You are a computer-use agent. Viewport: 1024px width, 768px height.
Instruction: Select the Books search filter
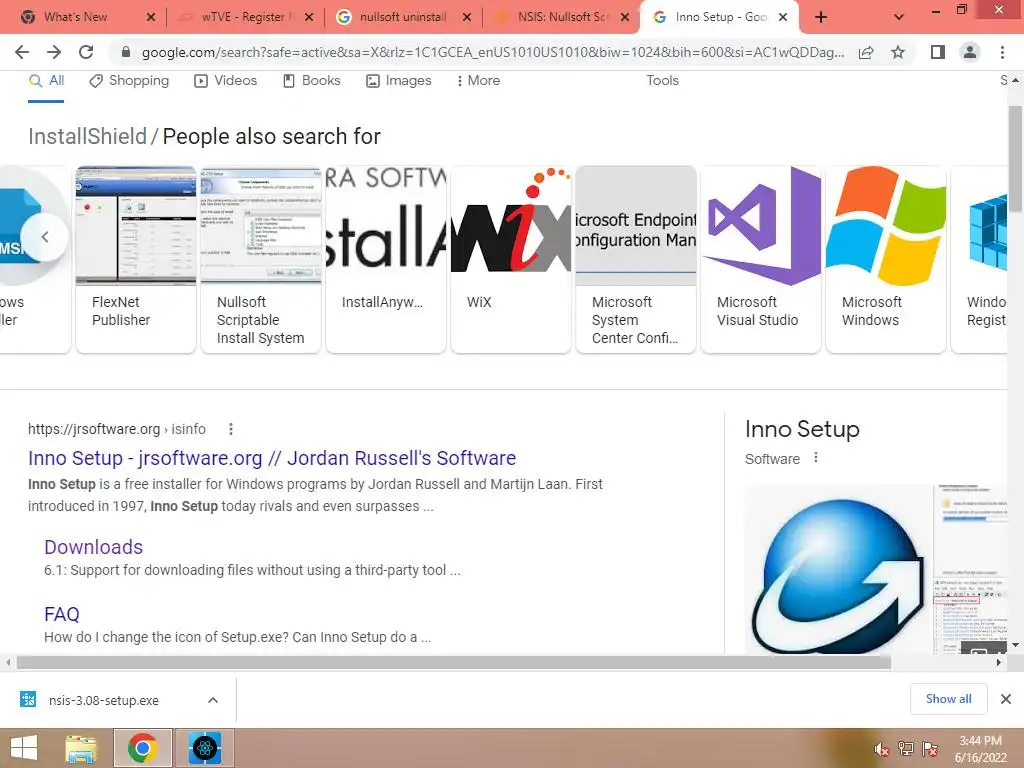(x=312, y=81)
